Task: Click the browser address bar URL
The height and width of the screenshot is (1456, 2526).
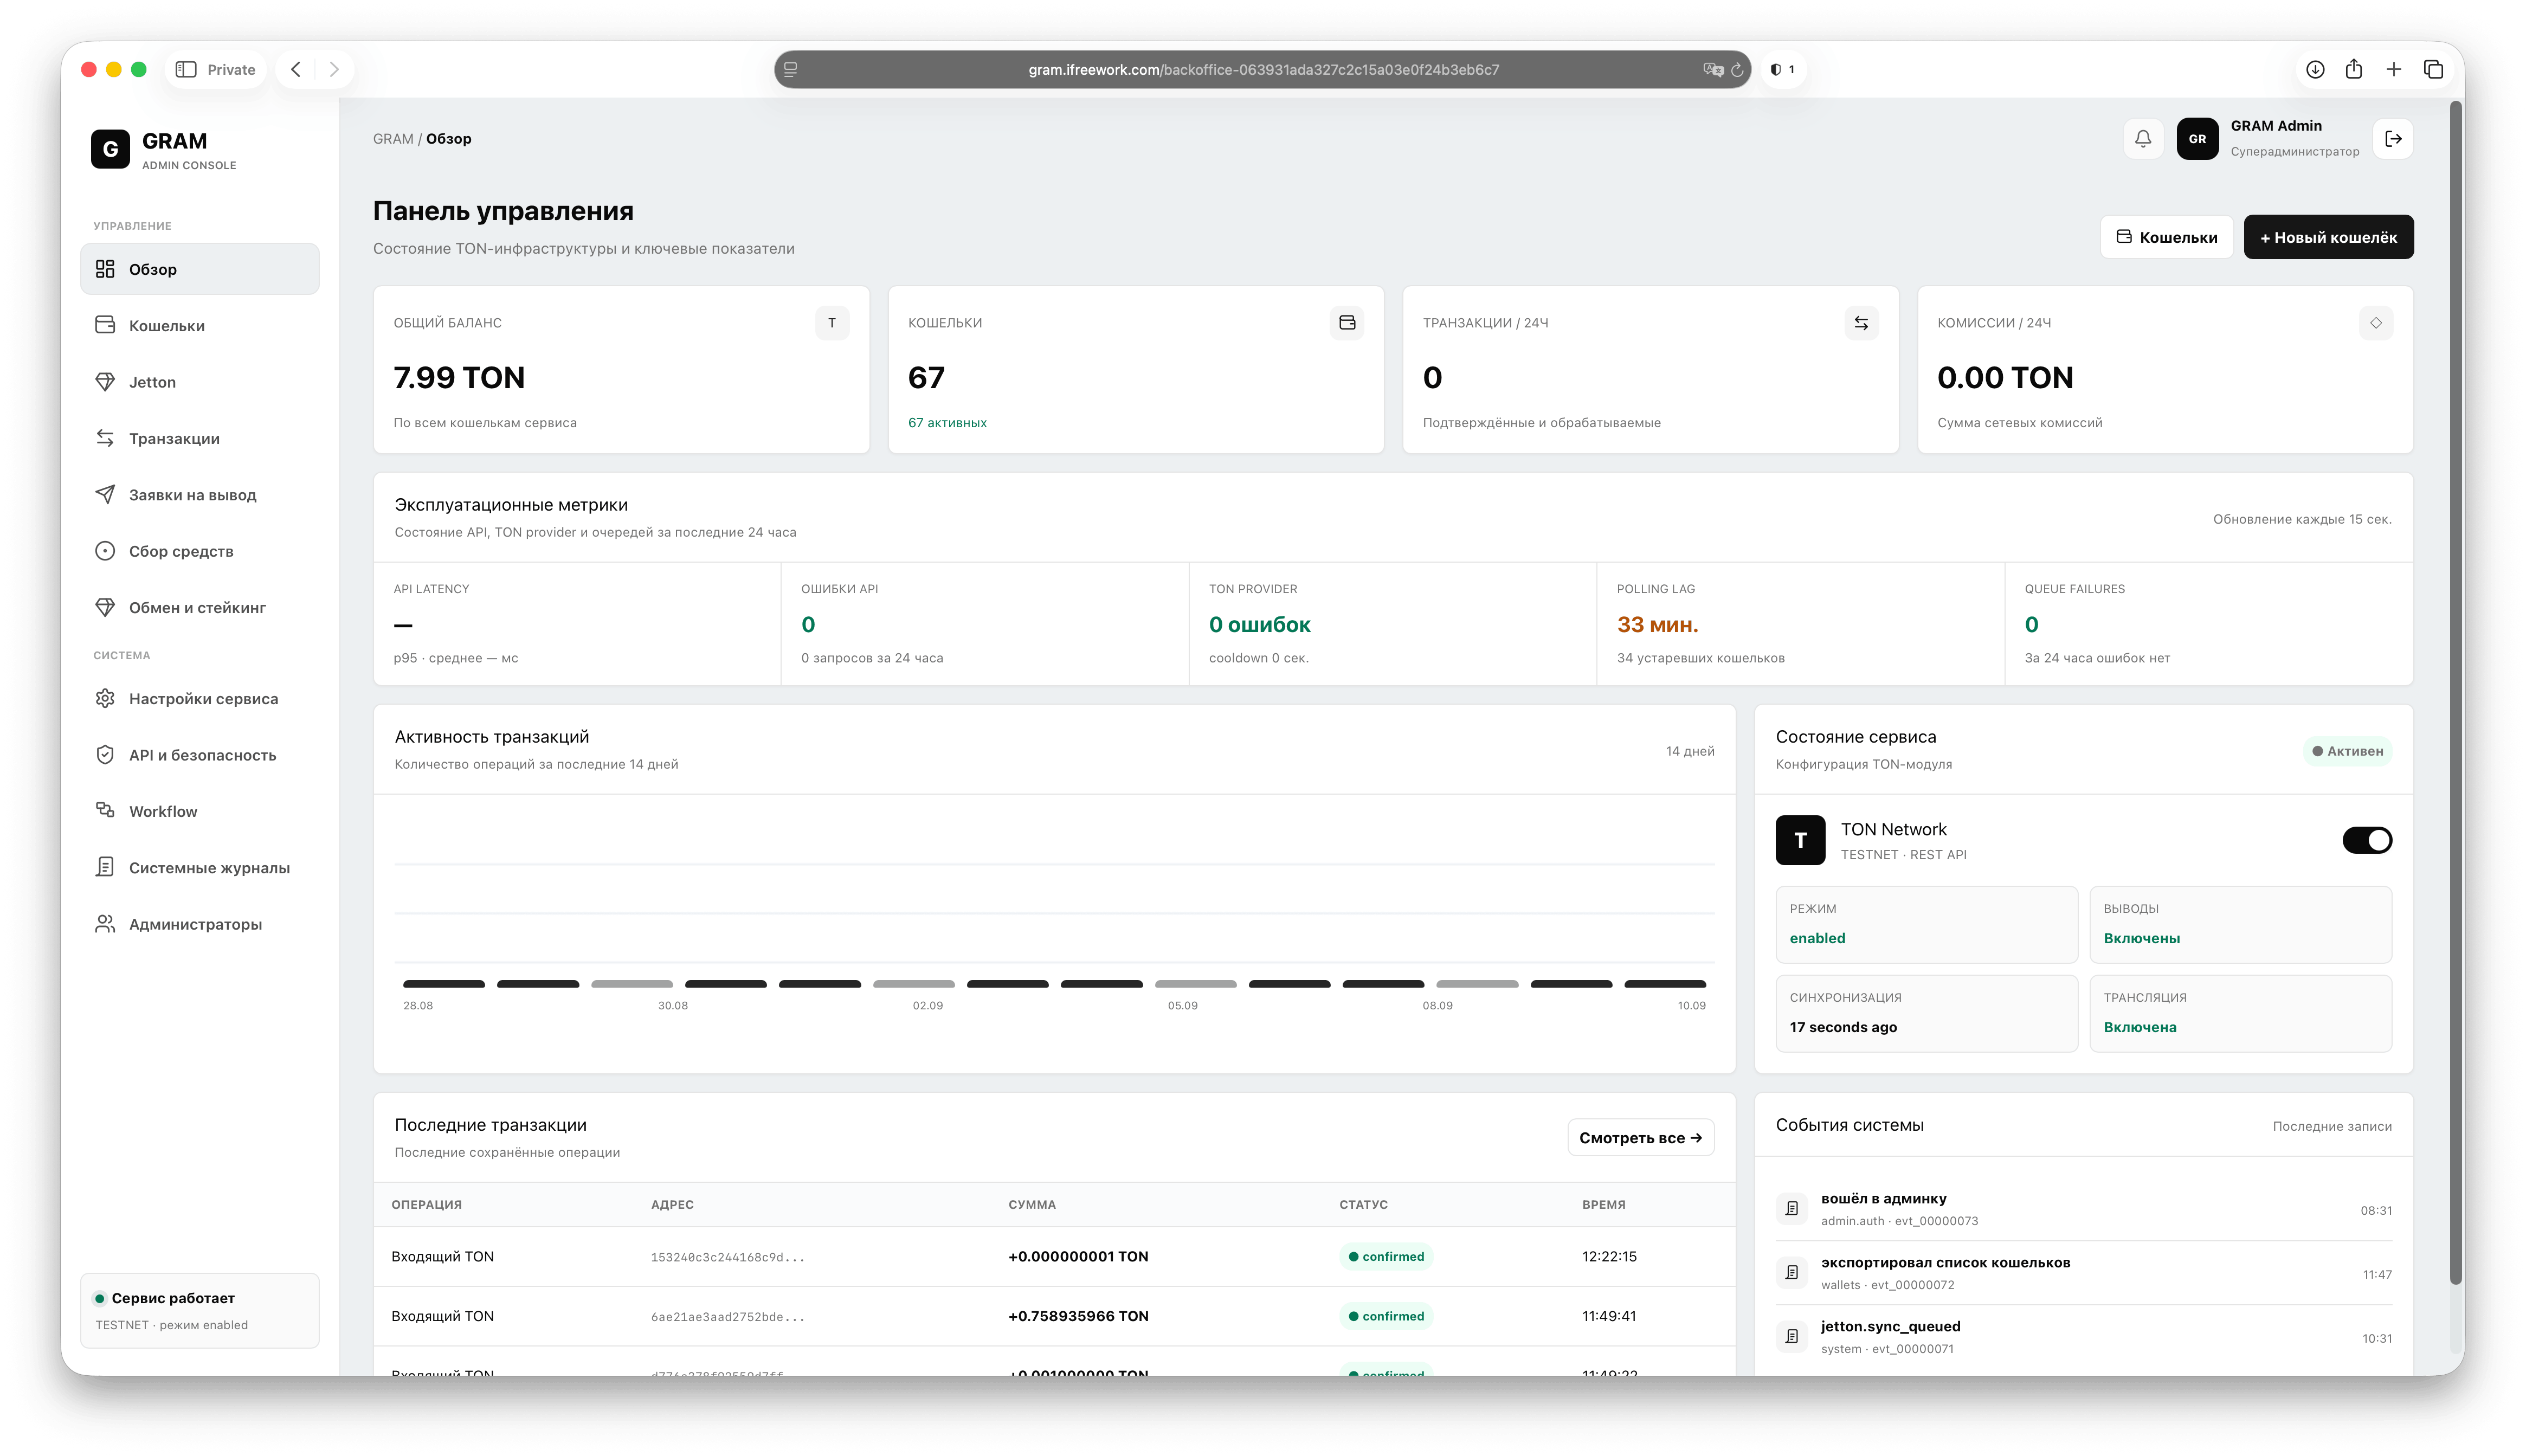Action: tap(1263, 70)
